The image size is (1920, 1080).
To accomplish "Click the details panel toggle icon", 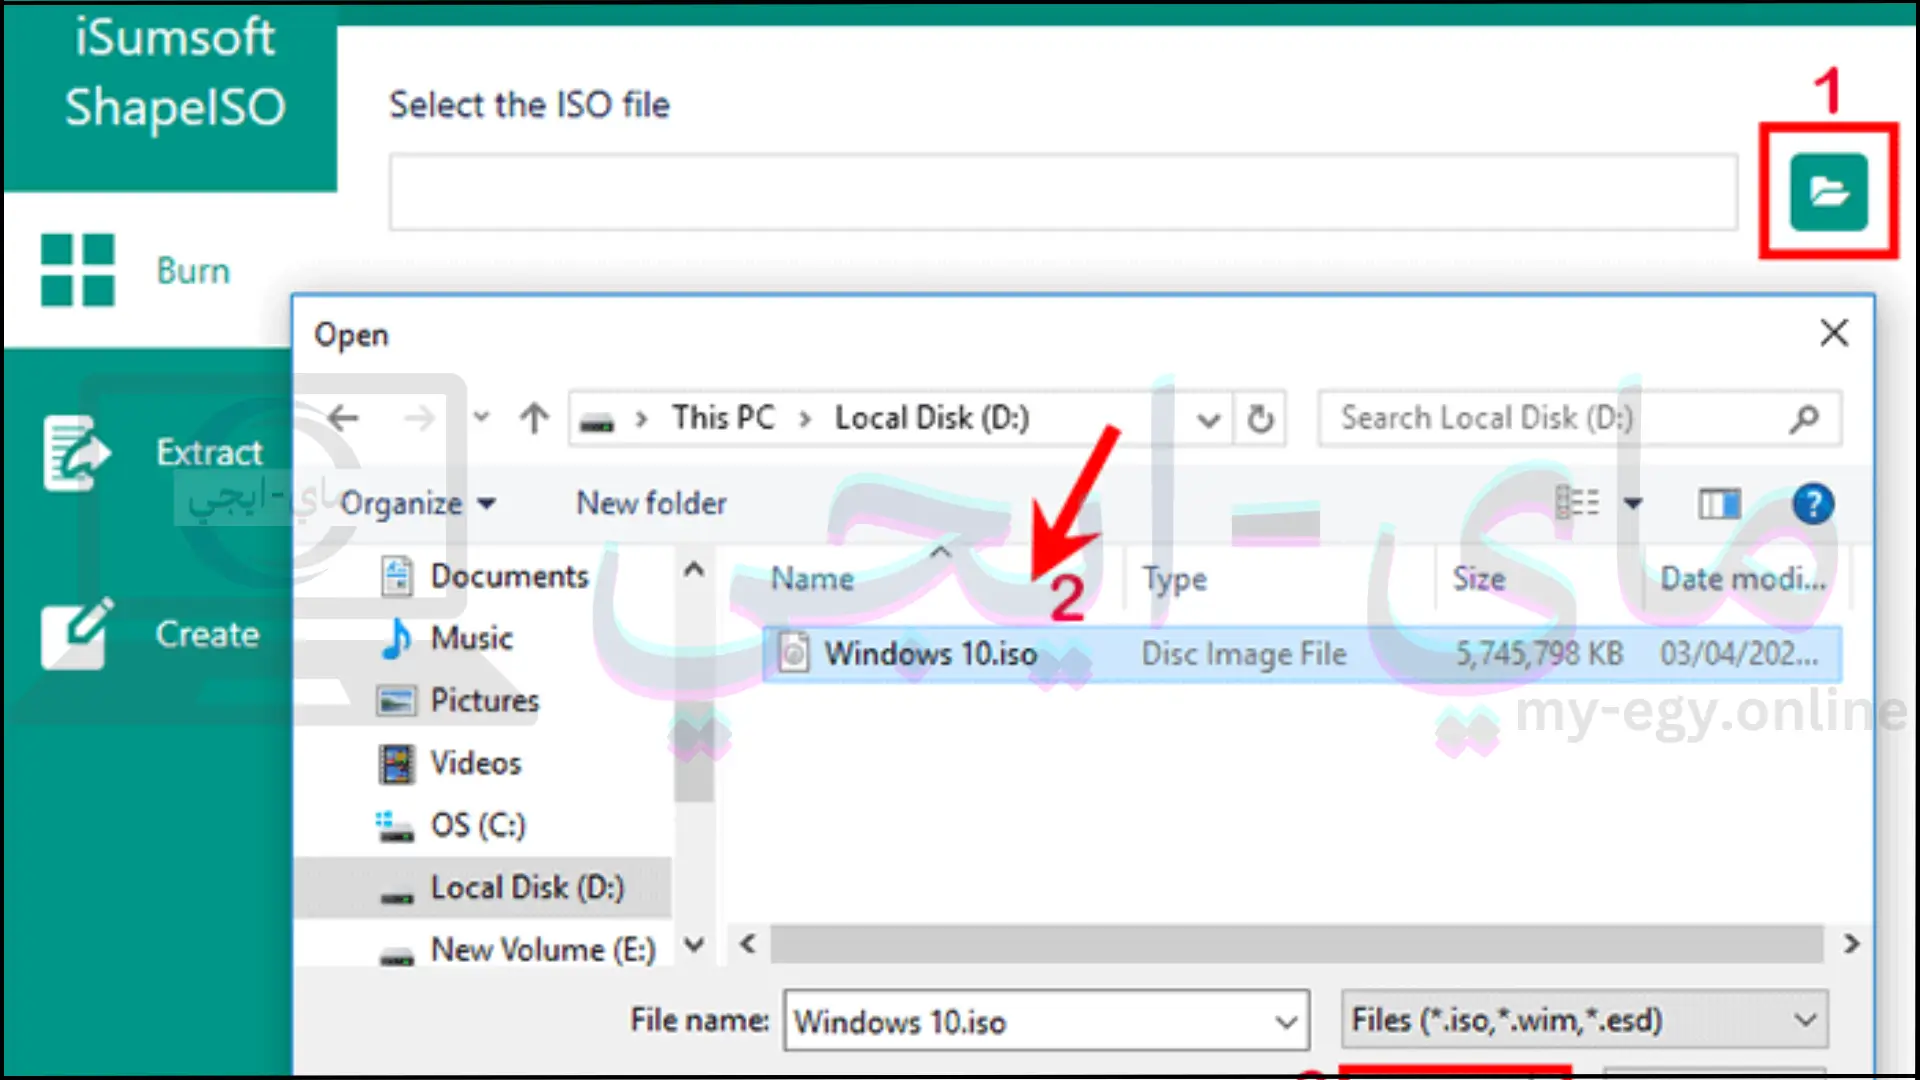I will (1721, 504).
